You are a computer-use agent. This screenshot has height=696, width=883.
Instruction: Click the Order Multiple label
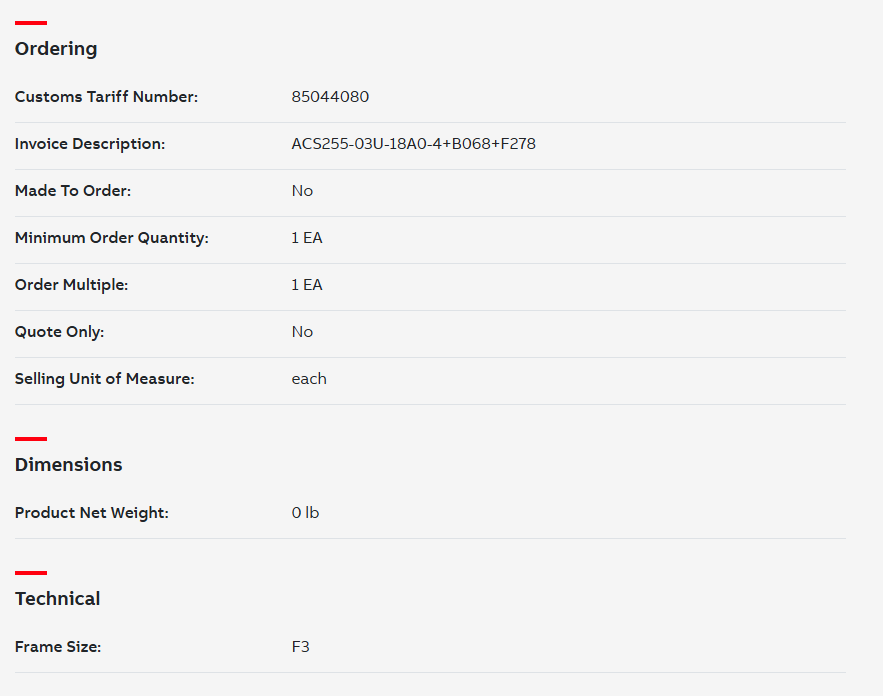tap(72, 285)
